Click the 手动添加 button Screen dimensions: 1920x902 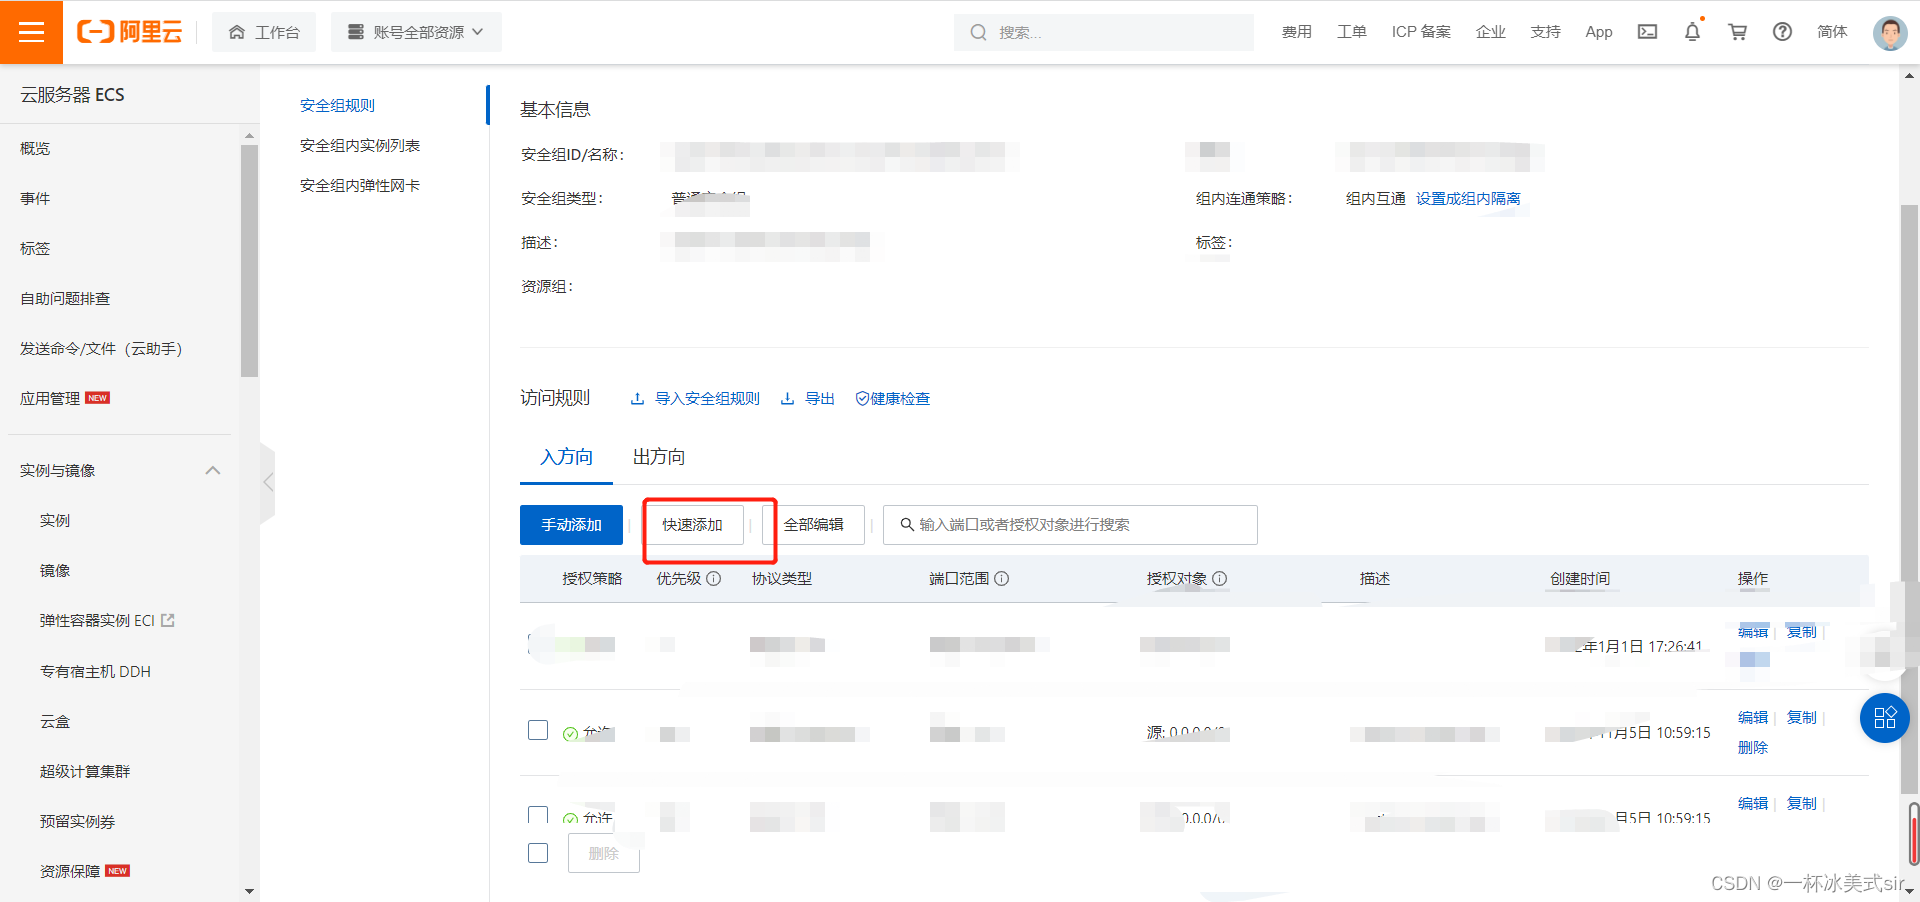pos(571,525)
